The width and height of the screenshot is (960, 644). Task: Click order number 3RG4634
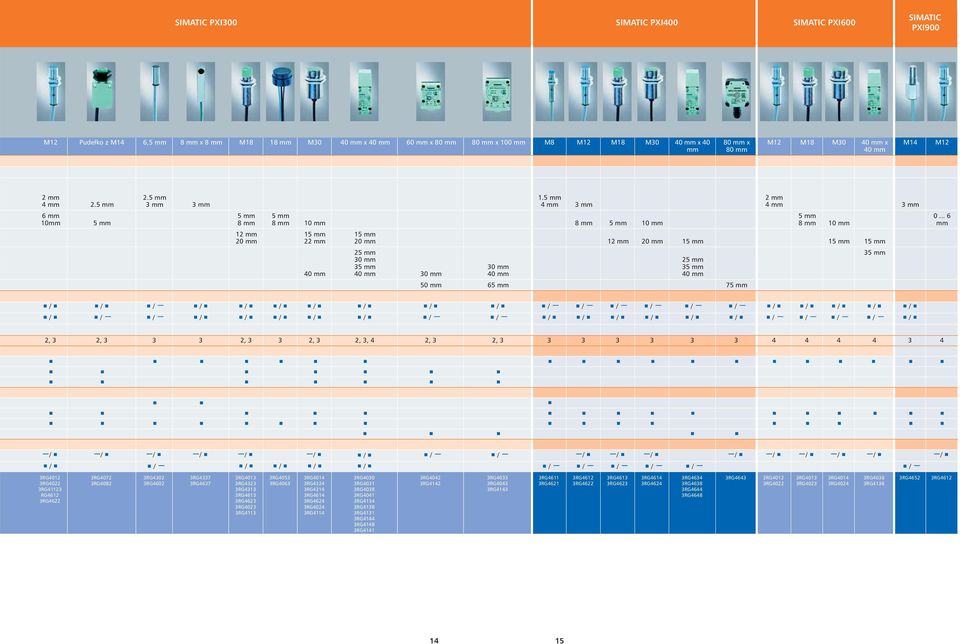pyautogui.click(x=692, y=477)
